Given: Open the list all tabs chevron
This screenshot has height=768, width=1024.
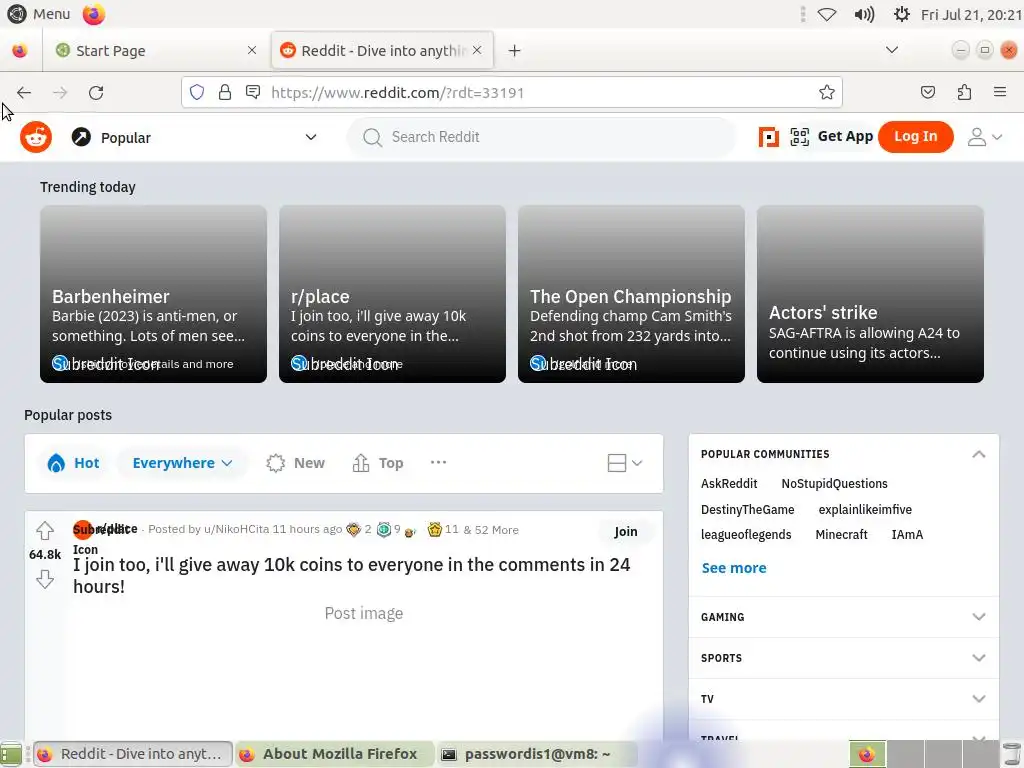Looking at the screenshot, I should pos(891,50).
